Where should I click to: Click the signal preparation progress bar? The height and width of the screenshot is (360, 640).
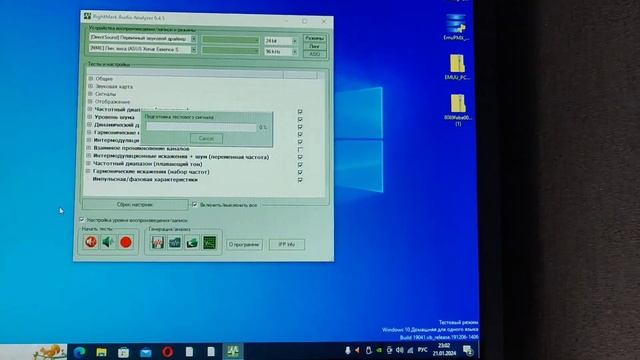tap(202, 127)
